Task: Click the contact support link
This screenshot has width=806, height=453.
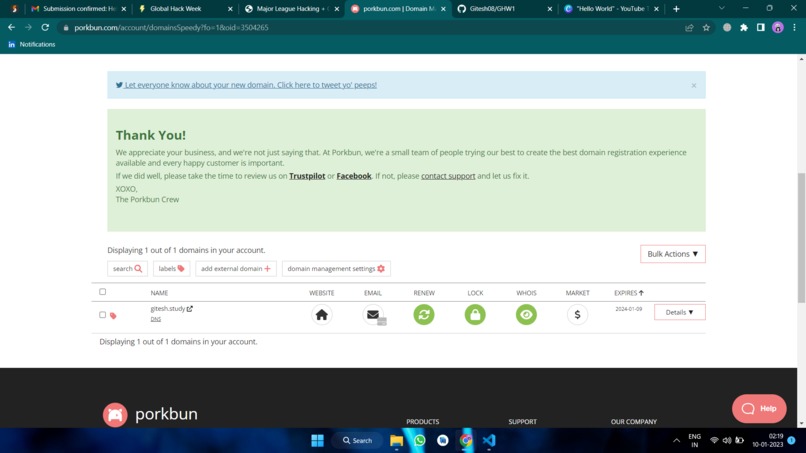Action: click(x=448, y=176)
